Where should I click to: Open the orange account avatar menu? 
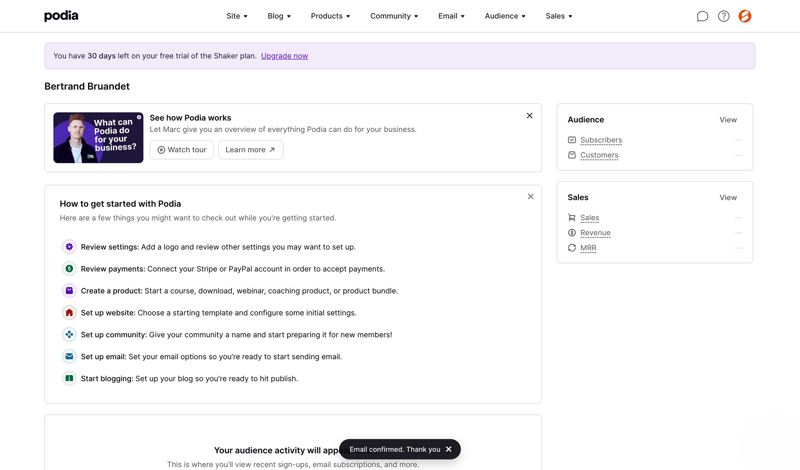pos(745,16)
